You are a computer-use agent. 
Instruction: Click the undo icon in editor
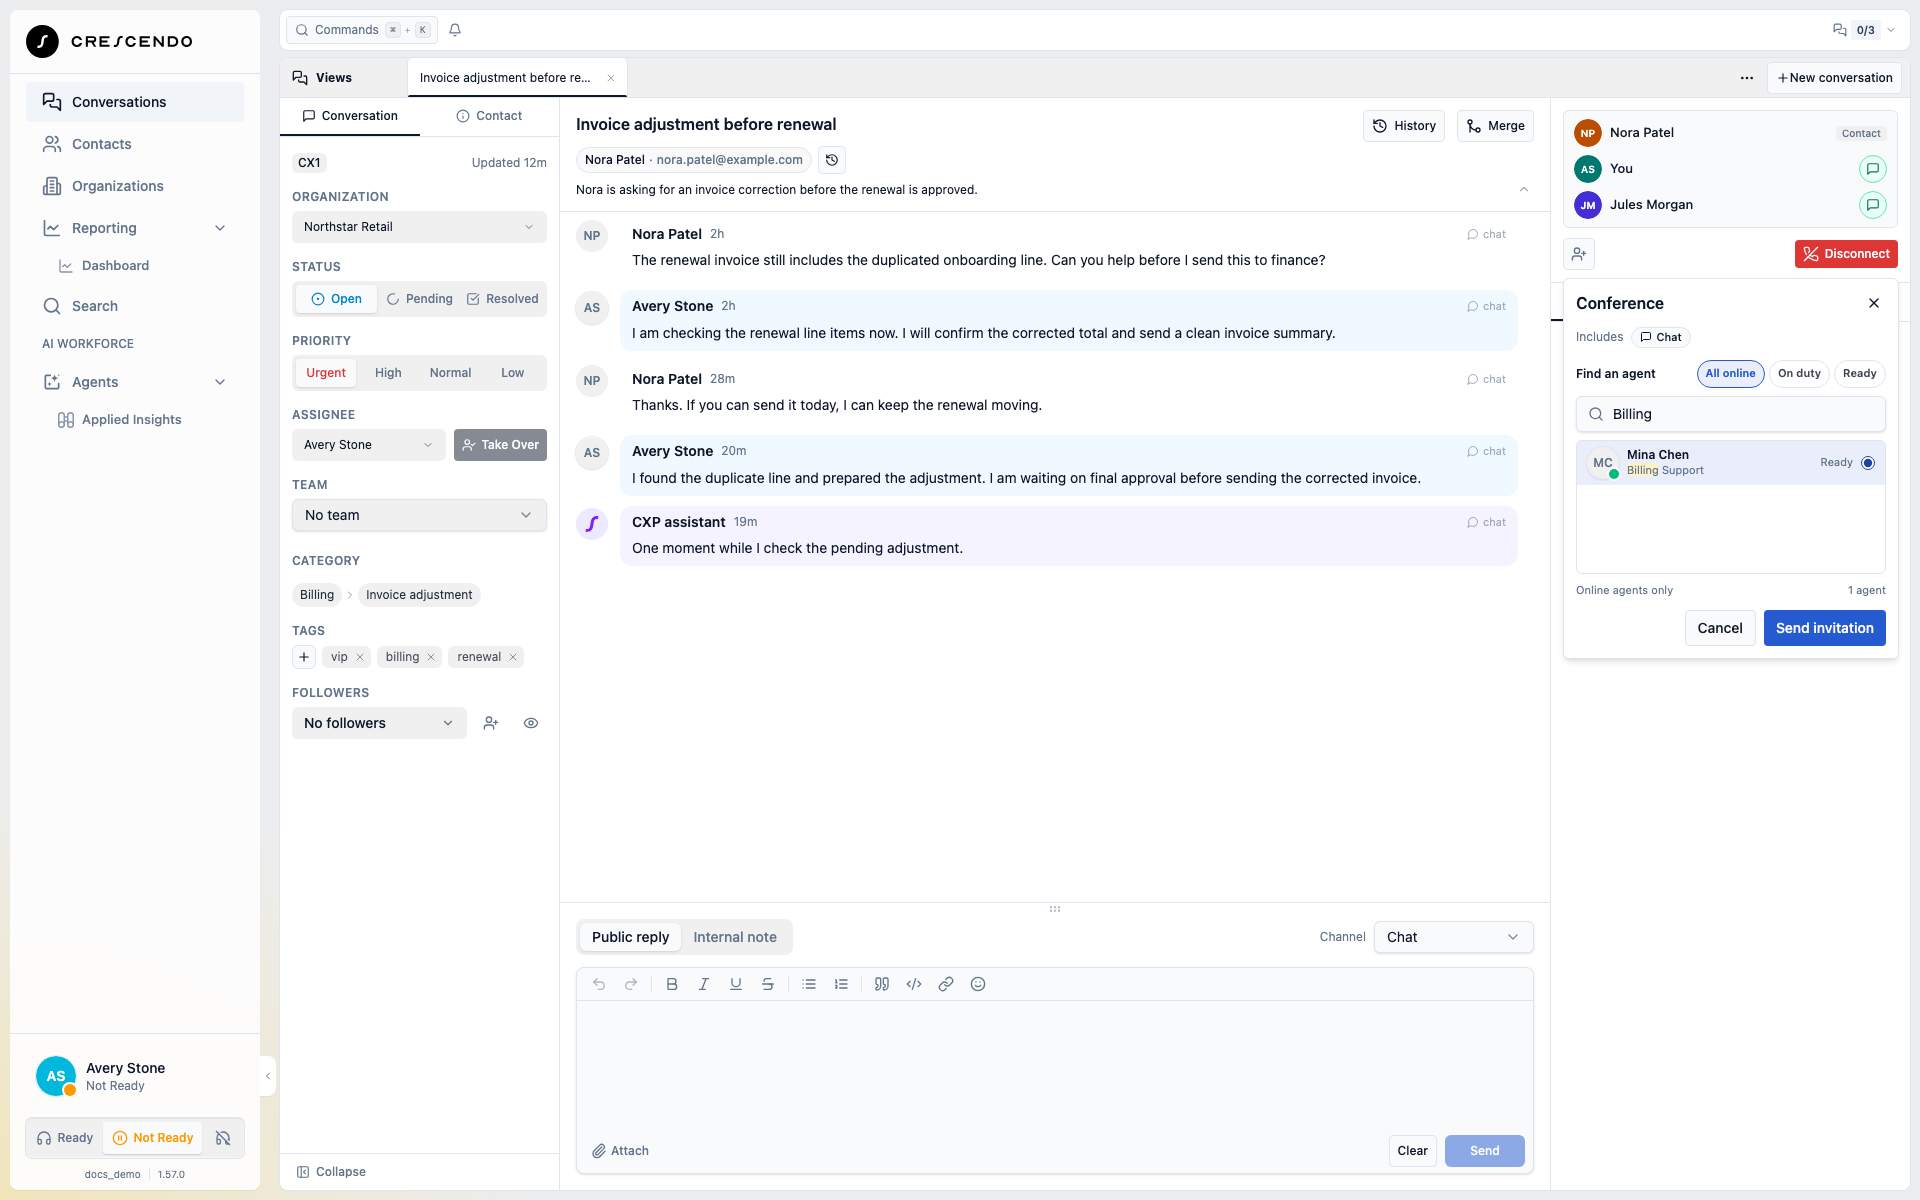[x=599, y=984]
